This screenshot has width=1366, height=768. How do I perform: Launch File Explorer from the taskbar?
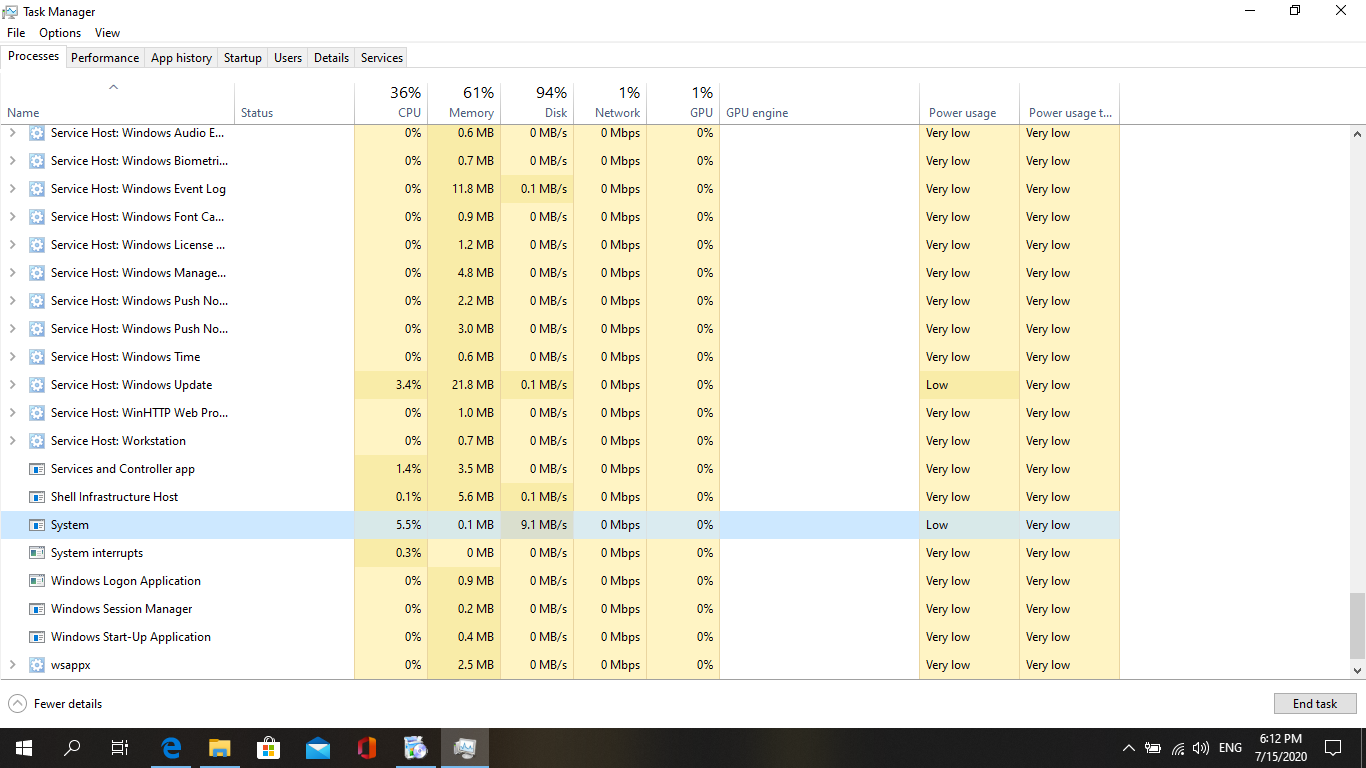(x=219, y=747)
